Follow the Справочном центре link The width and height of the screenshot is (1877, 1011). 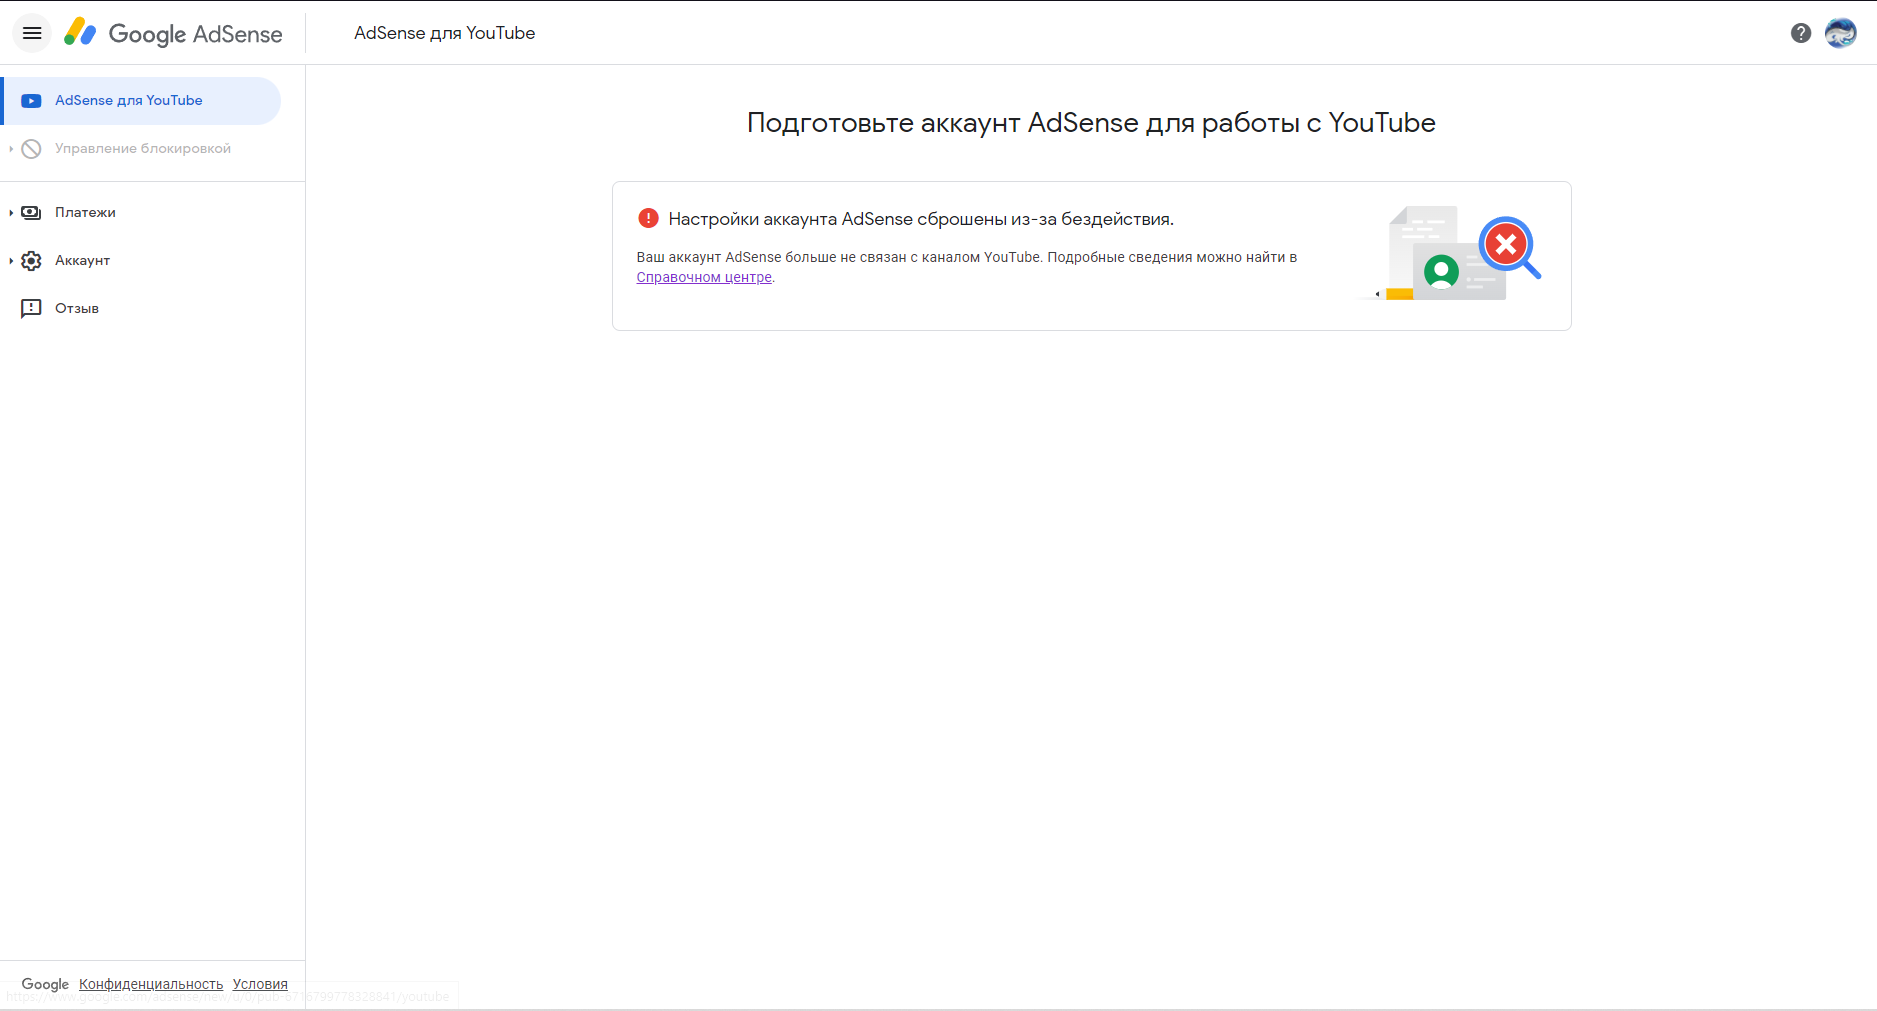click(704, 278)
